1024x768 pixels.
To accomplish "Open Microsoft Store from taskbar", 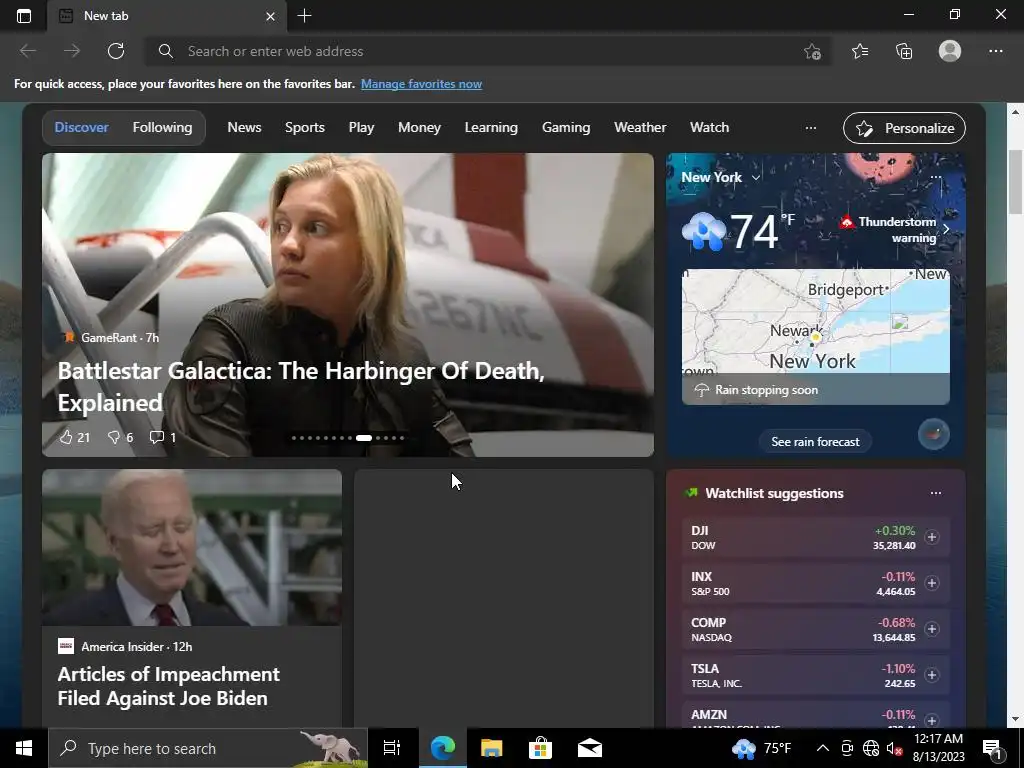I will (540, 748).
